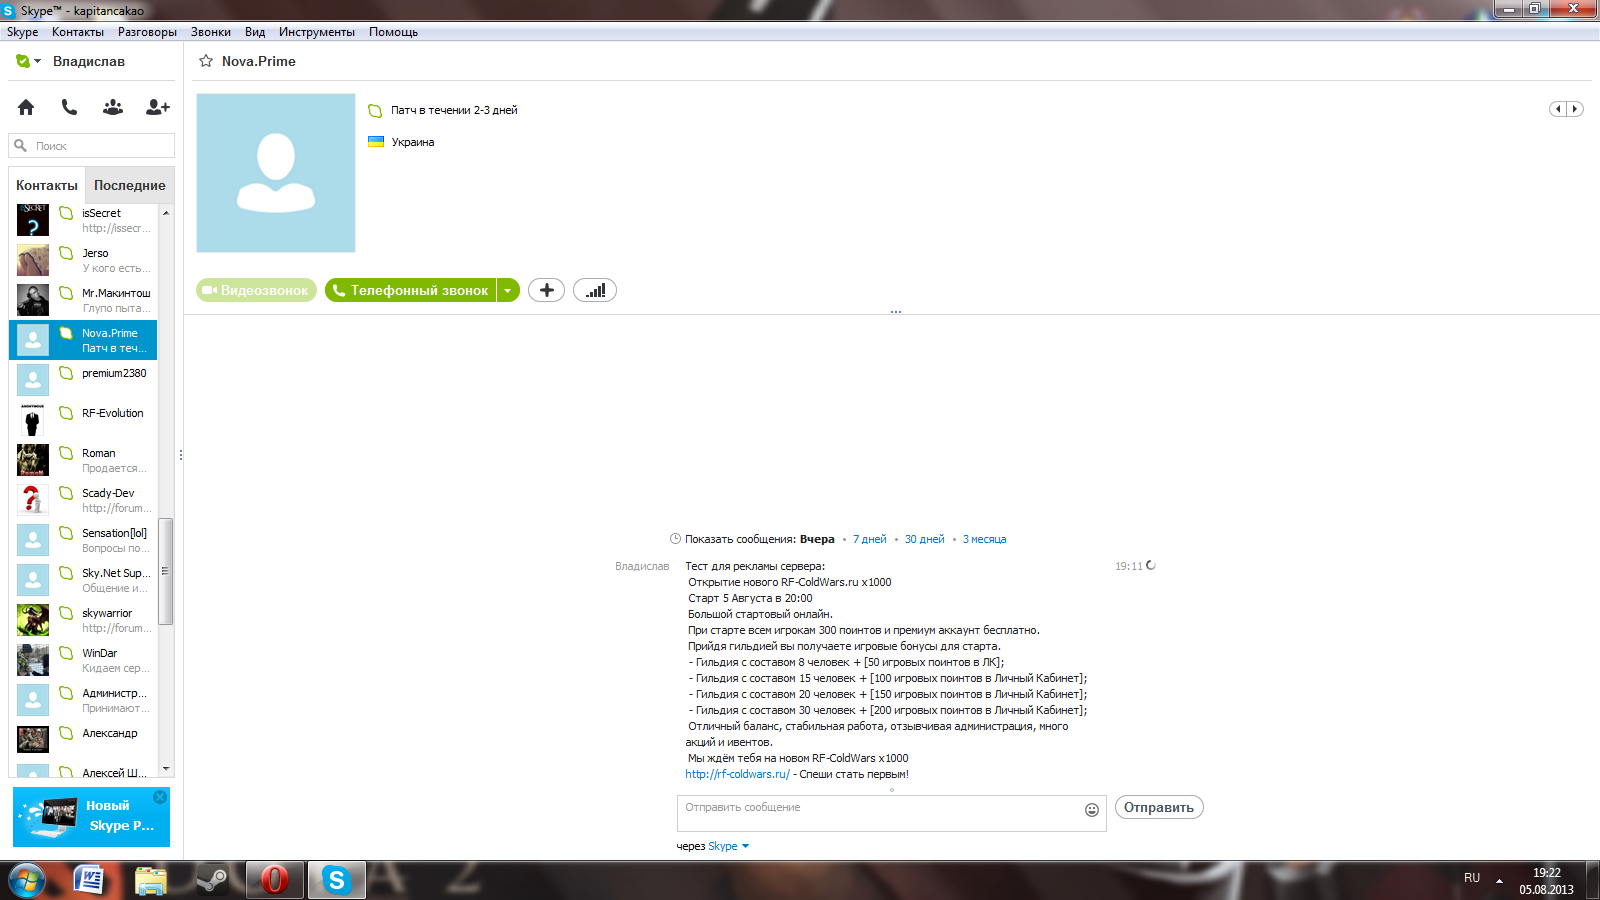Screen dimensions: 1600x900
Task: Show messages from the last 3 месяца
Action: click(985, 539)
